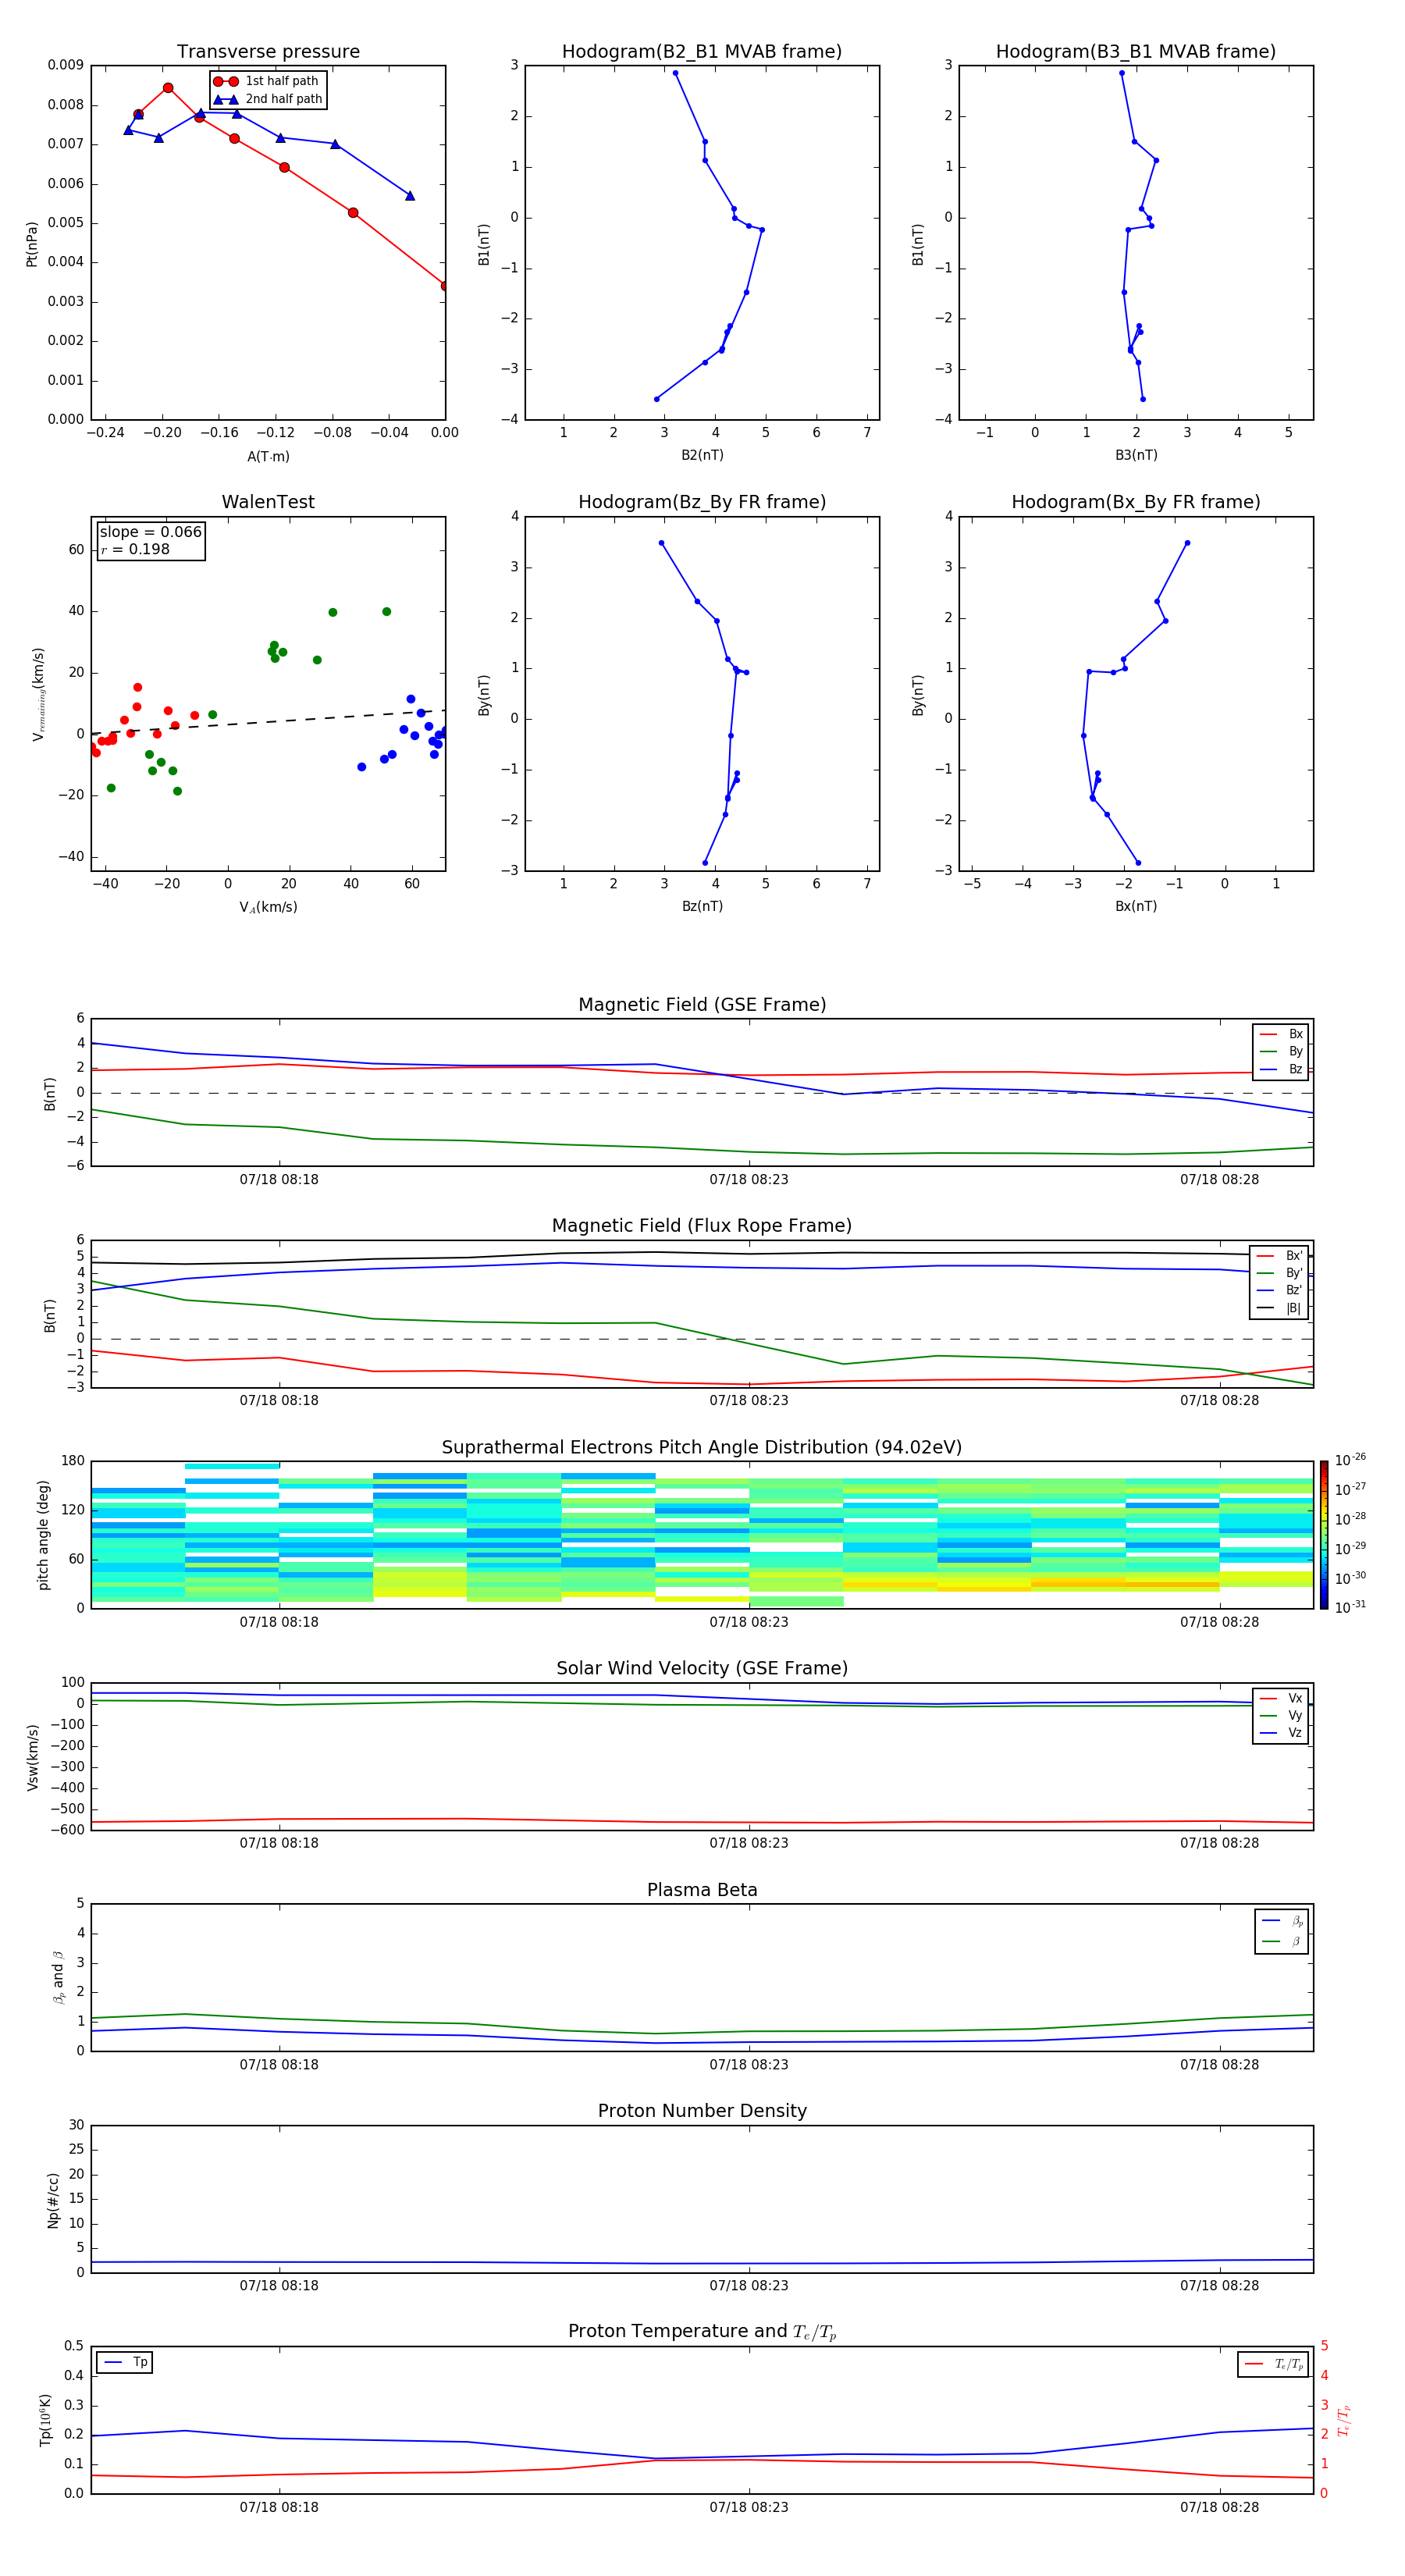
Task: Click '07/18 08:23' tick under GSE field plot
Action: tap(749, 1180)
